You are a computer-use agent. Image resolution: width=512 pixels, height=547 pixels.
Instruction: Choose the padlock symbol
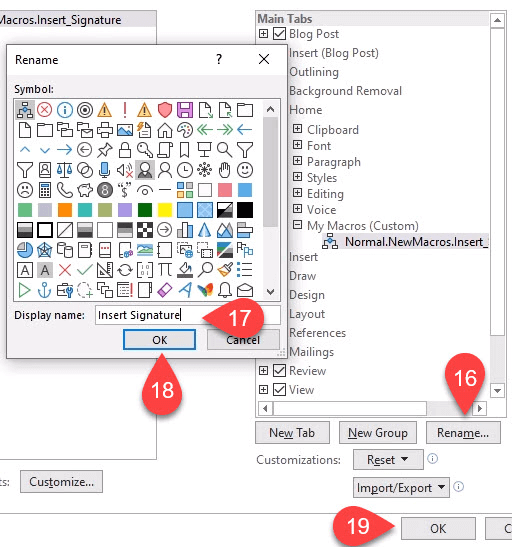(125, 150)
